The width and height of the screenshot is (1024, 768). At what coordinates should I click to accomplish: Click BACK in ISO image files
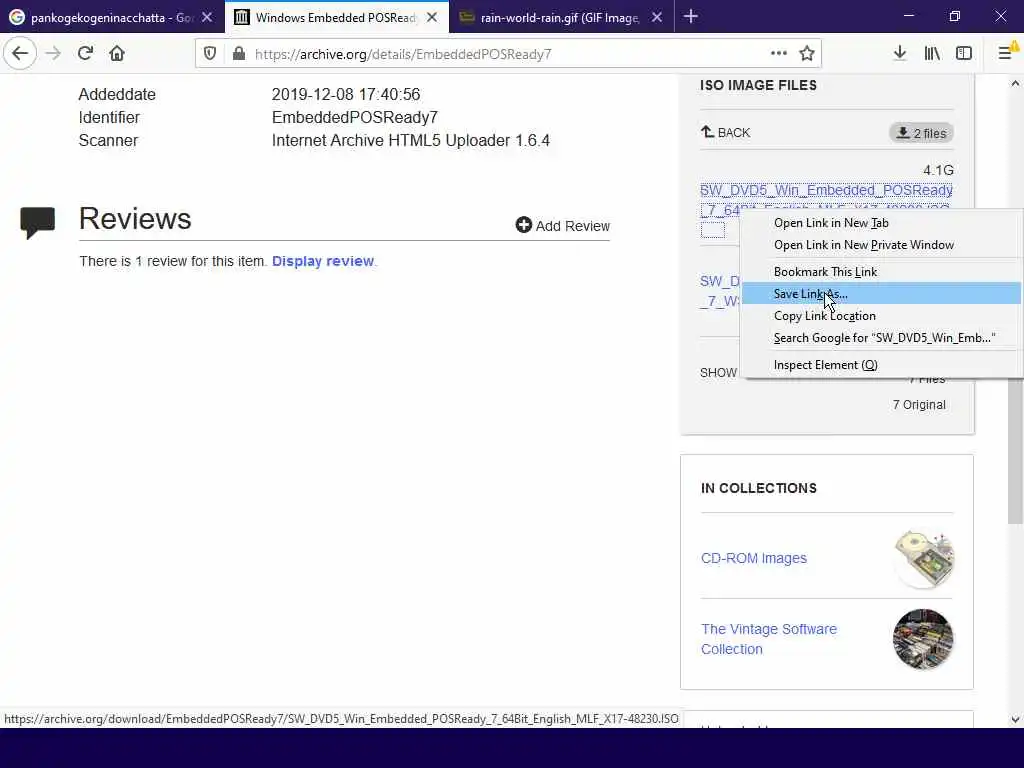pos(726,133)
